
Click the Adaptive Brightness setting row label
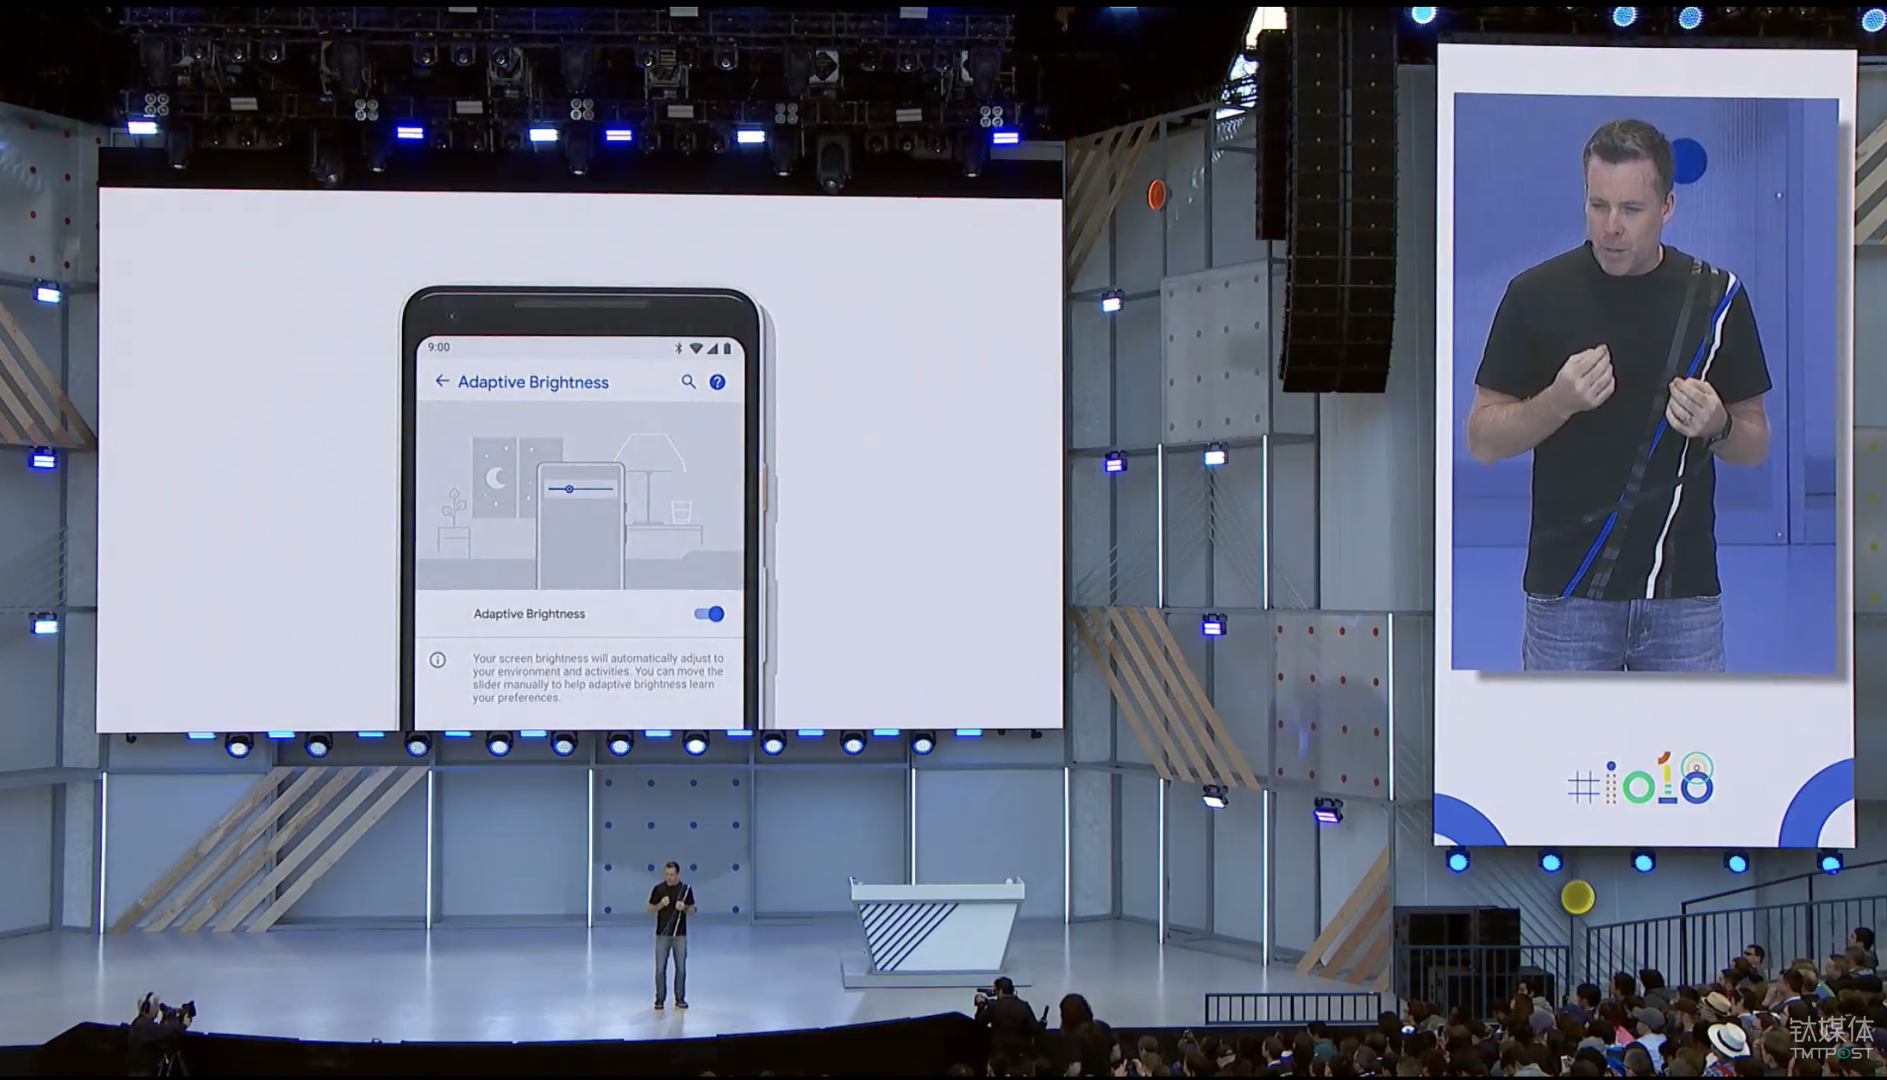529,614
